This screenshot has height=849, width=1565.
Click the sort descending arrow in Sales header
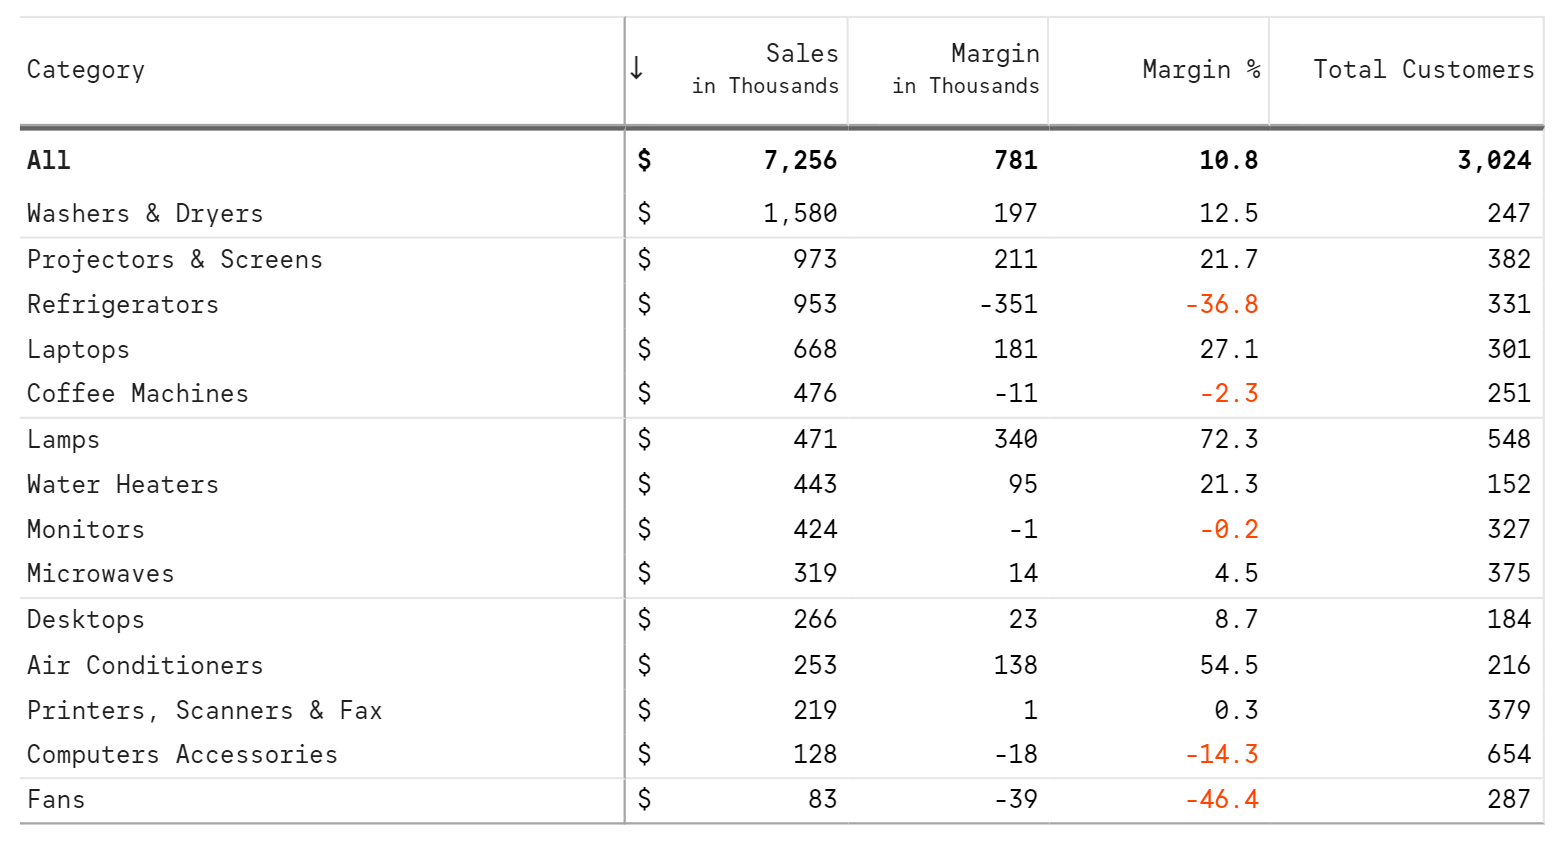pos(636,69)
